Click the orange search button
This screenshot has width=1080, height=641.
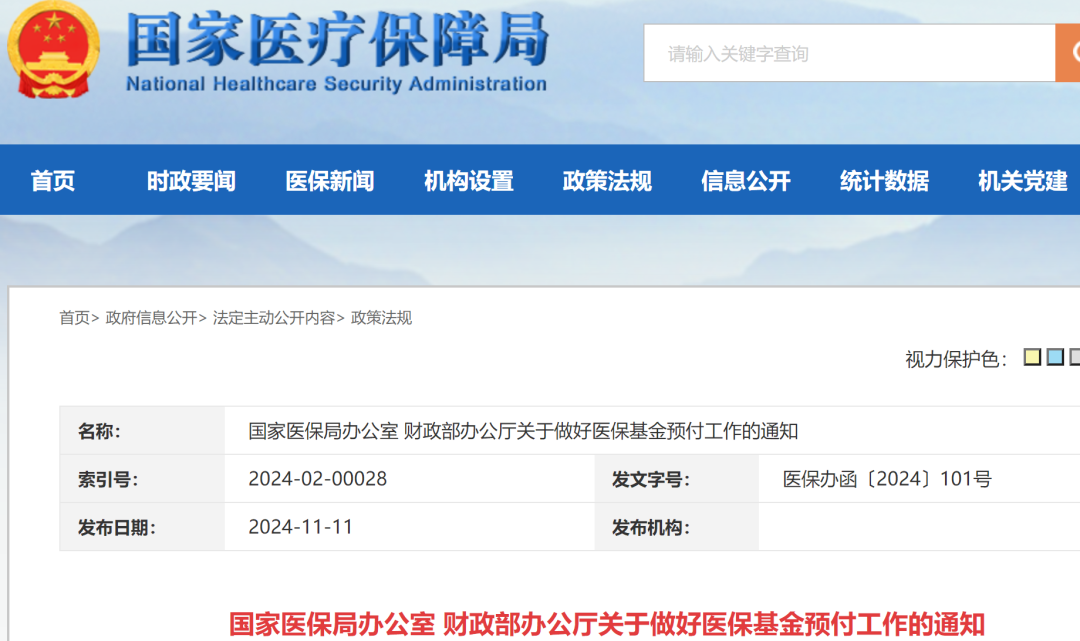click(1068, 53)
